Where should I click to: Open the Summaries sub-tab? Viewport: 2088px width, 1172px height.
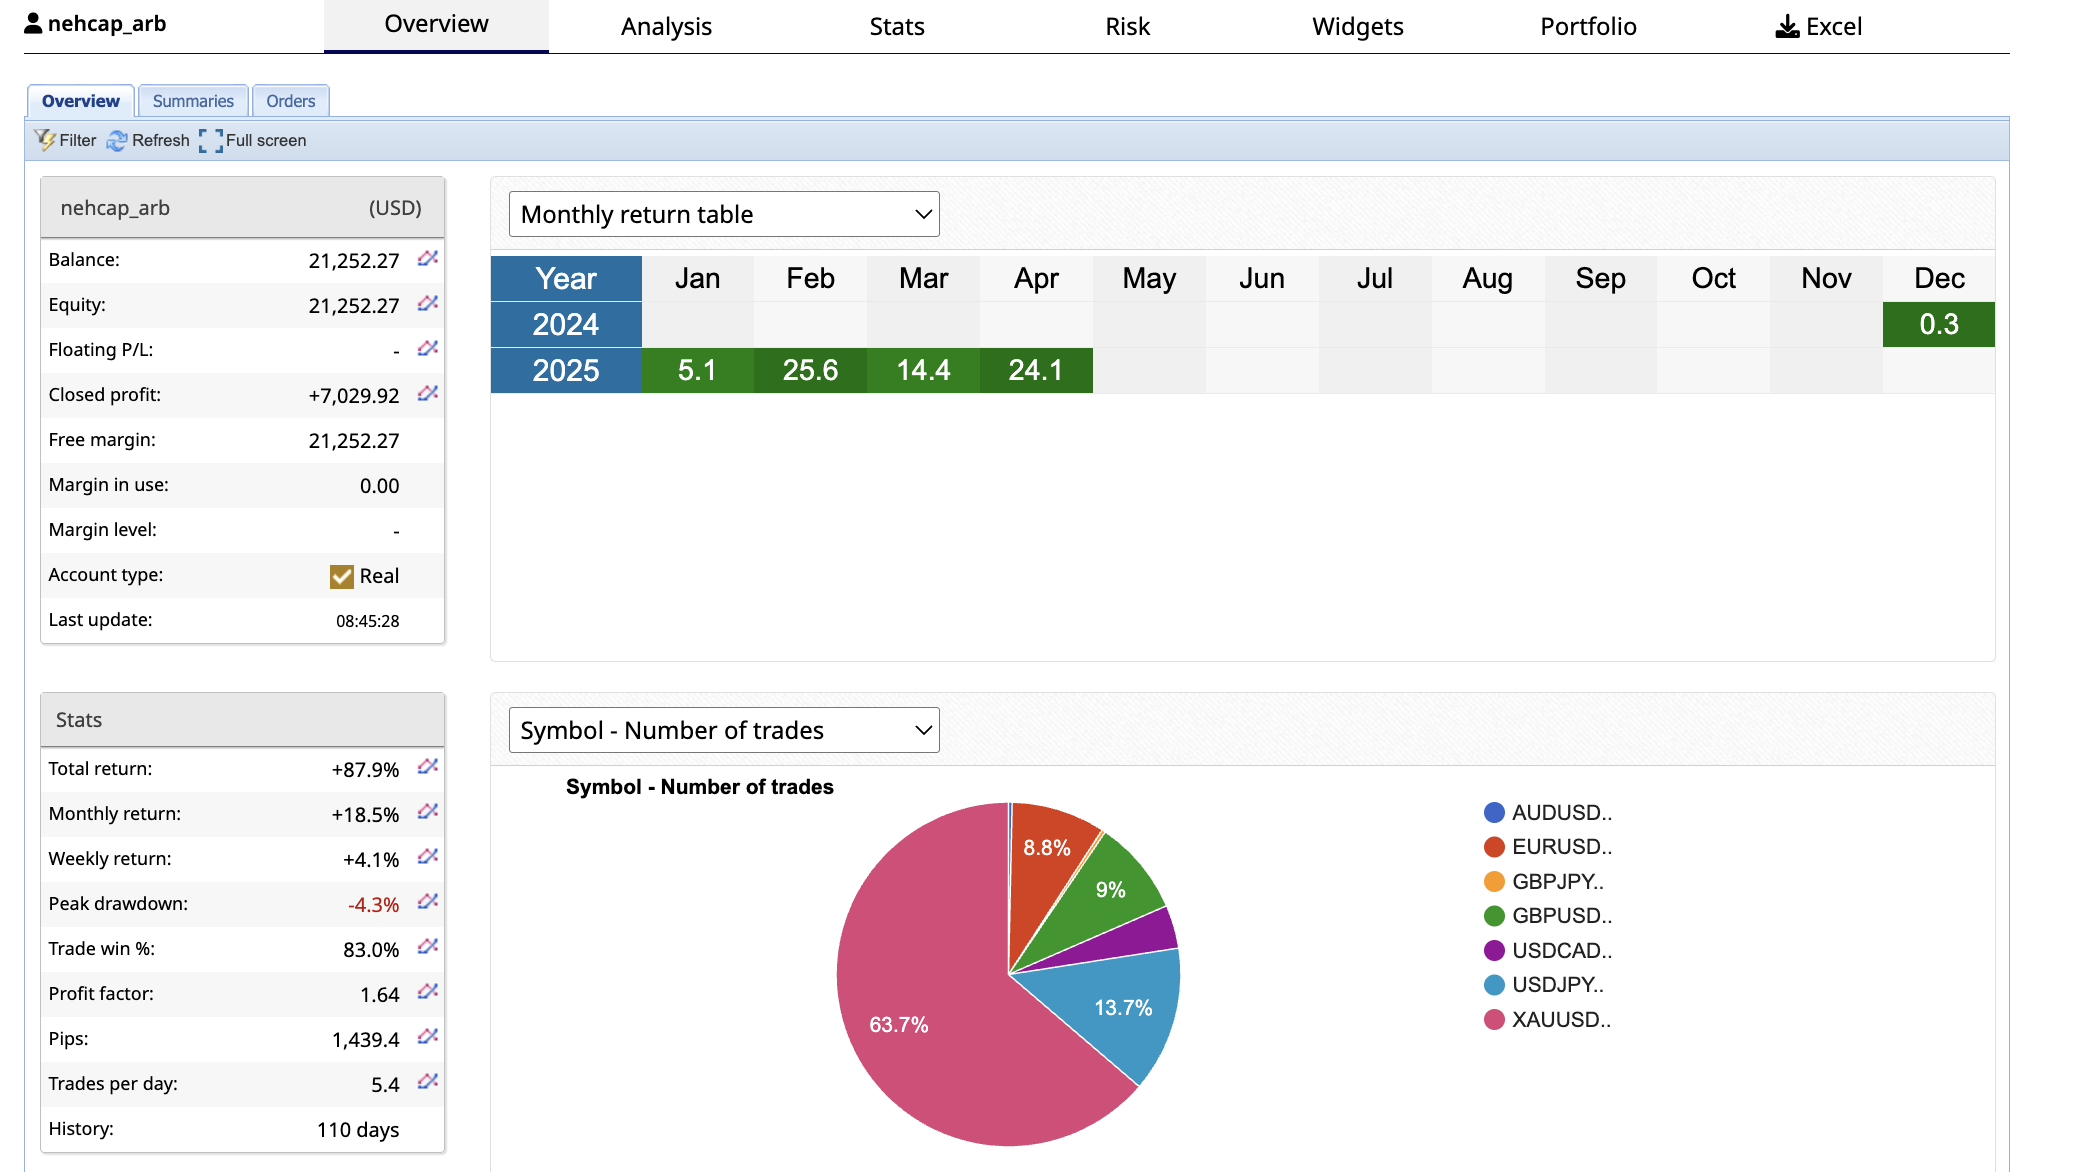pos(193,101)
